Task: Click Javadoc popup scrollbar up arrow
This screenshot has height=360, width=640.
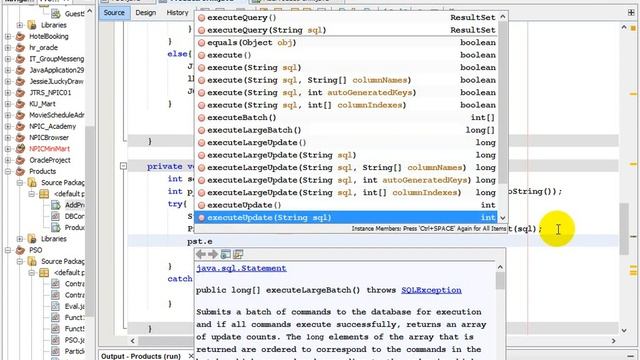Action: point(500,267)
